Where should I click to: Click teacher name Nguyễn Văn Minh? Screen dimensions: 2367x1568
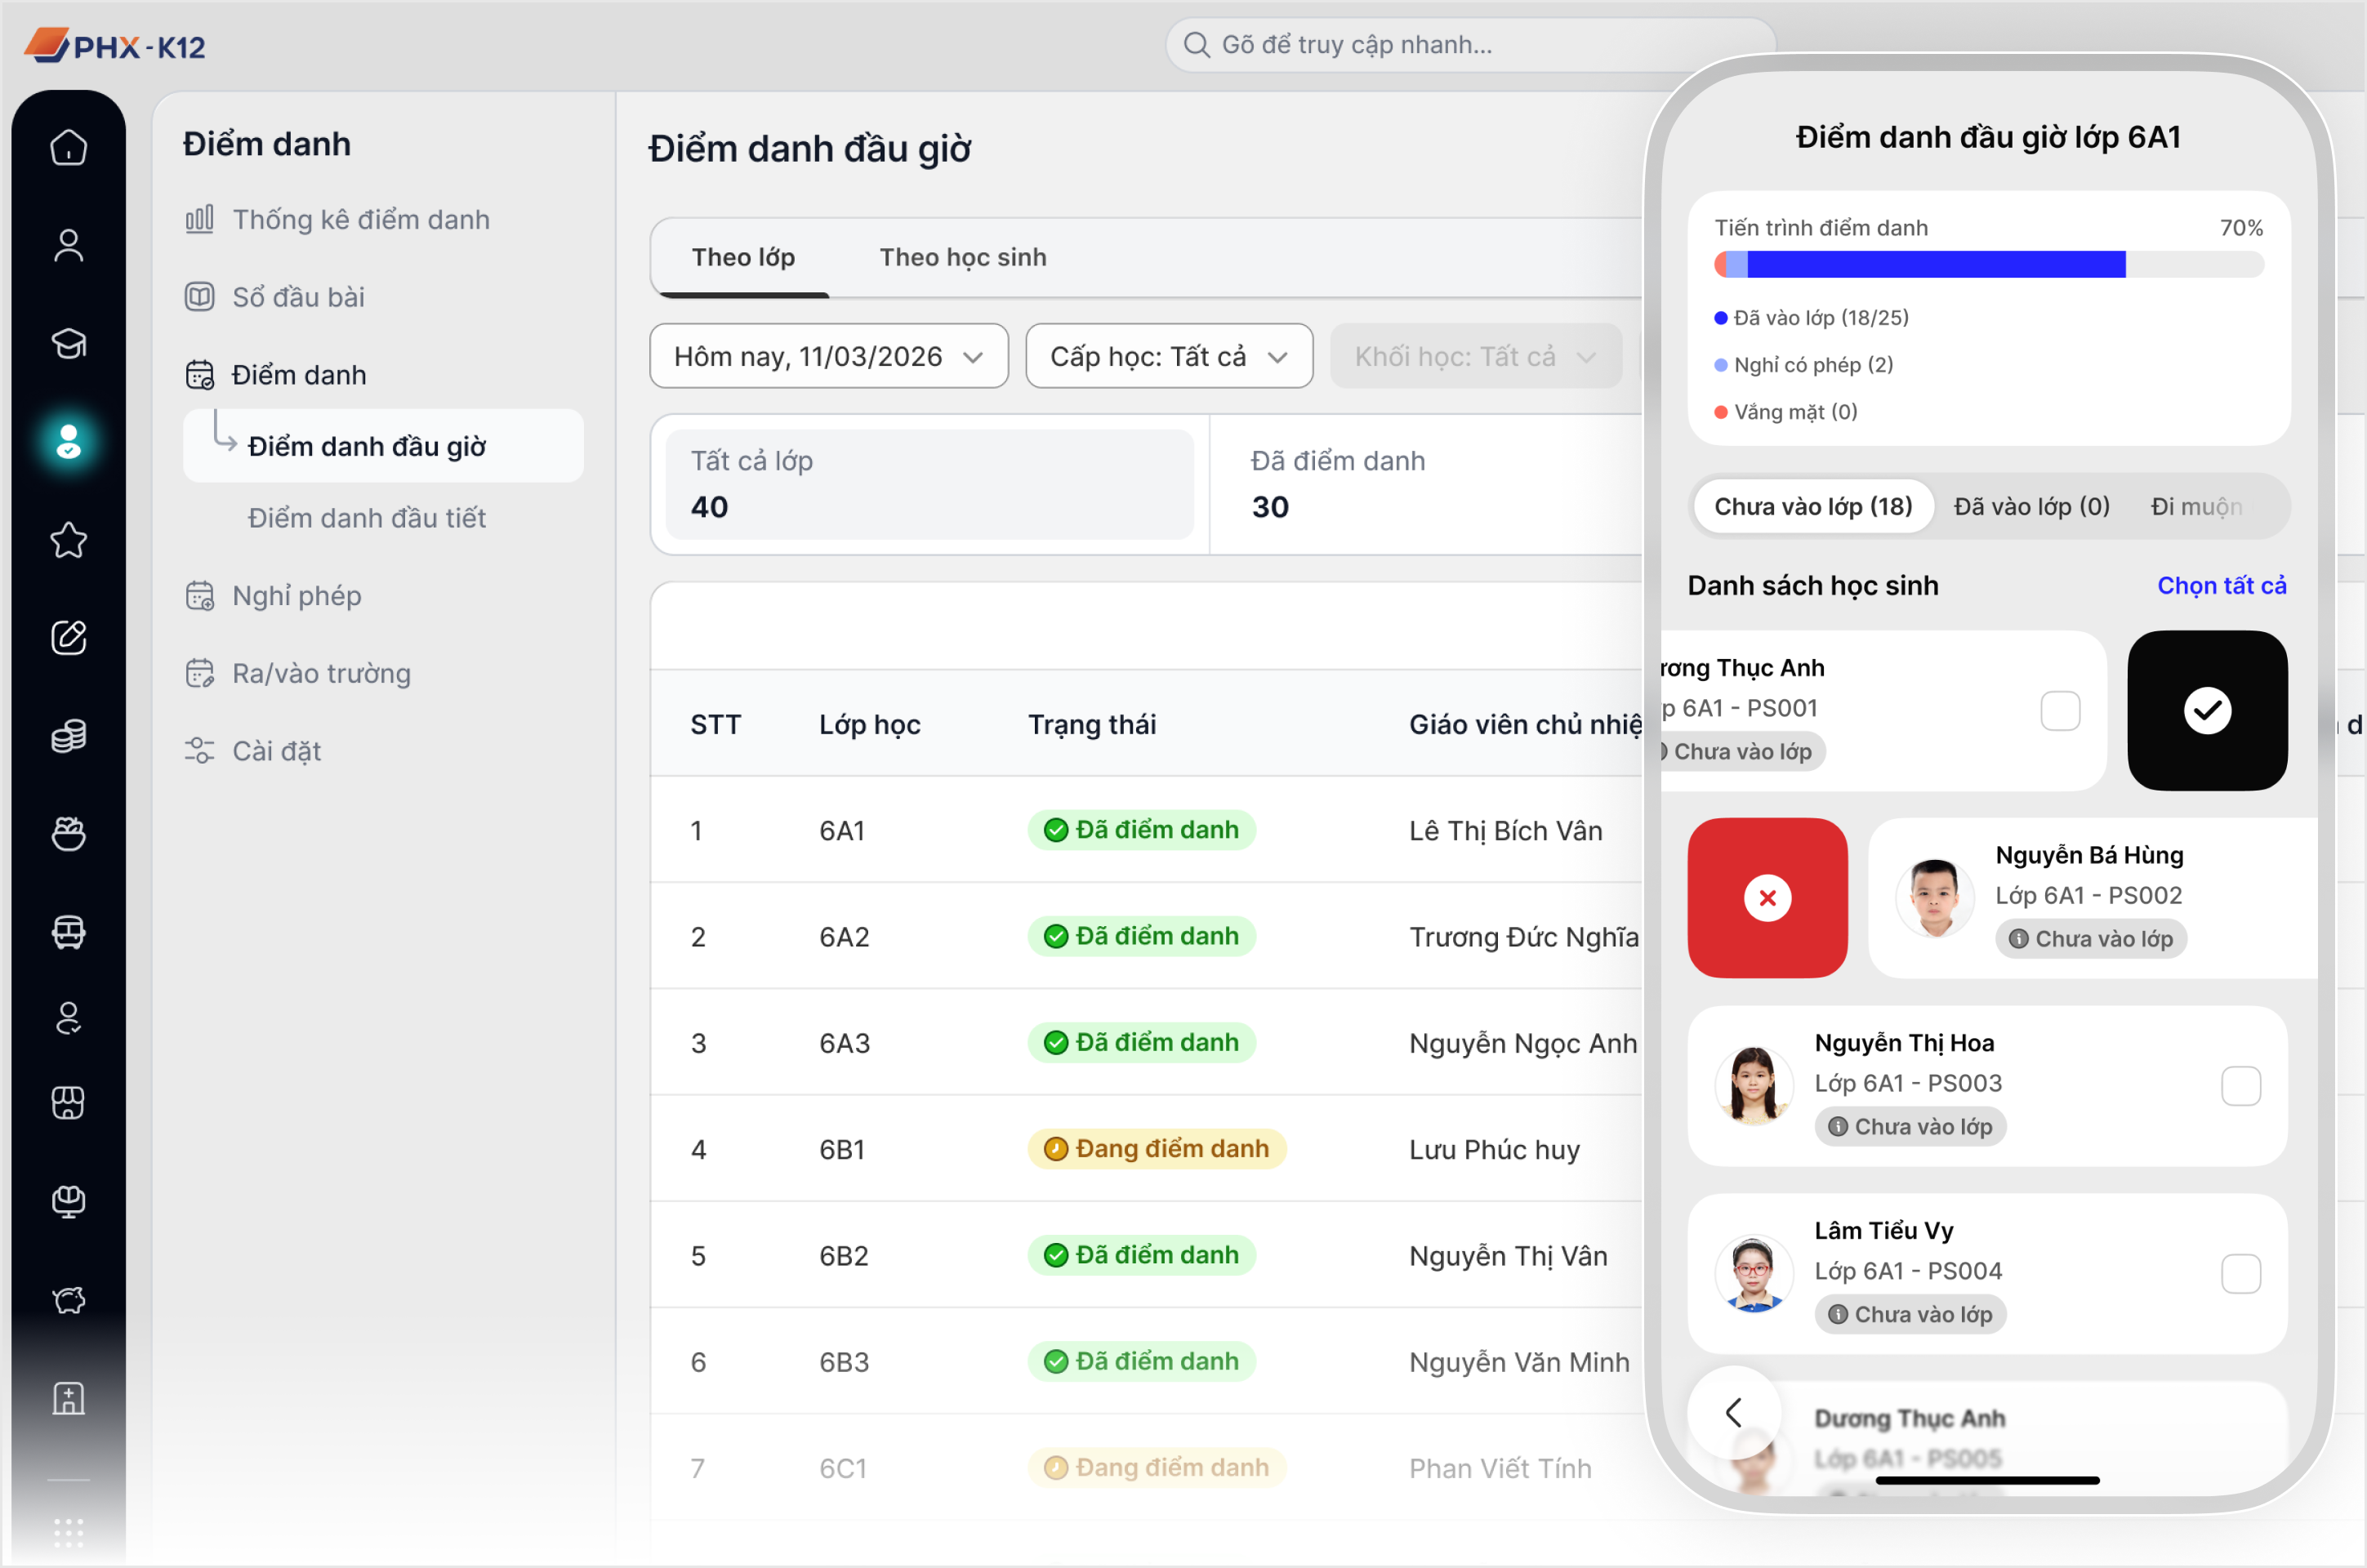click(1519, 1362)
